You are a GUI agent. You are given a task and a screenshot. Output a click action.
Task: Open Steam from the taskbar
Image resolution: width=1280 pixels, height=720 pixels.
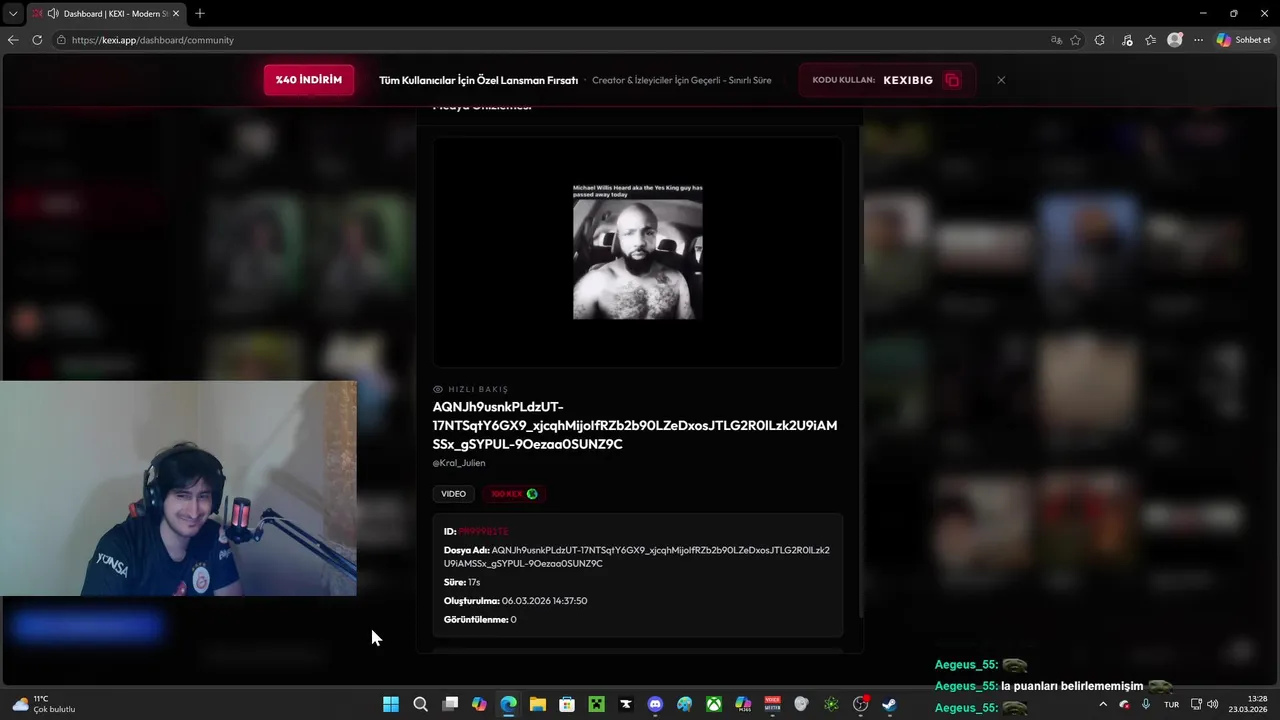889,704
